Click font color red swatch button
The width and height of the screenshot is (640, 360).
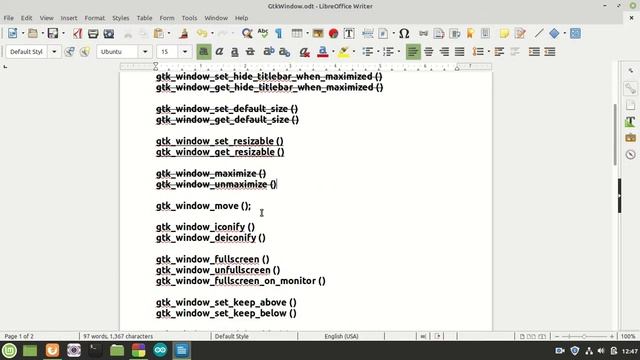tap(323, 52)
